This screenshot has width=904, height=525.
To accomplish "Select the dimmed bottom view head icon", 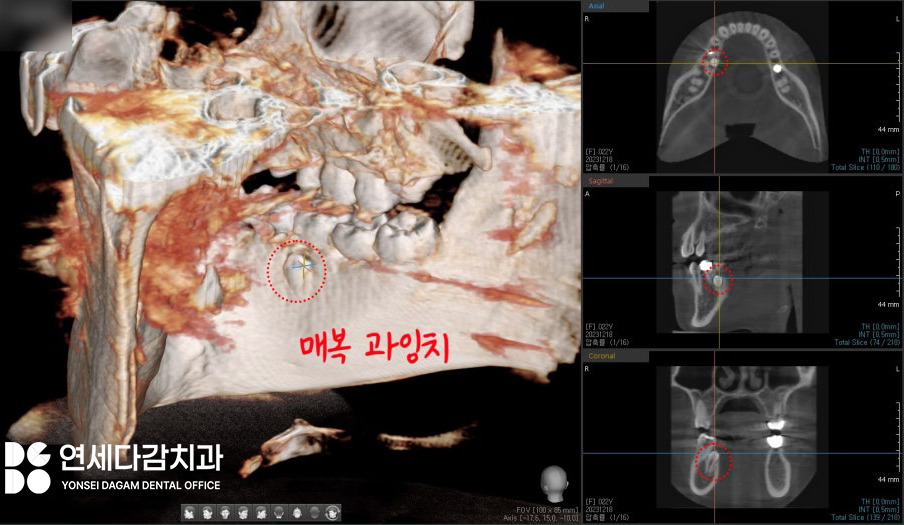I will pos(315,512).
